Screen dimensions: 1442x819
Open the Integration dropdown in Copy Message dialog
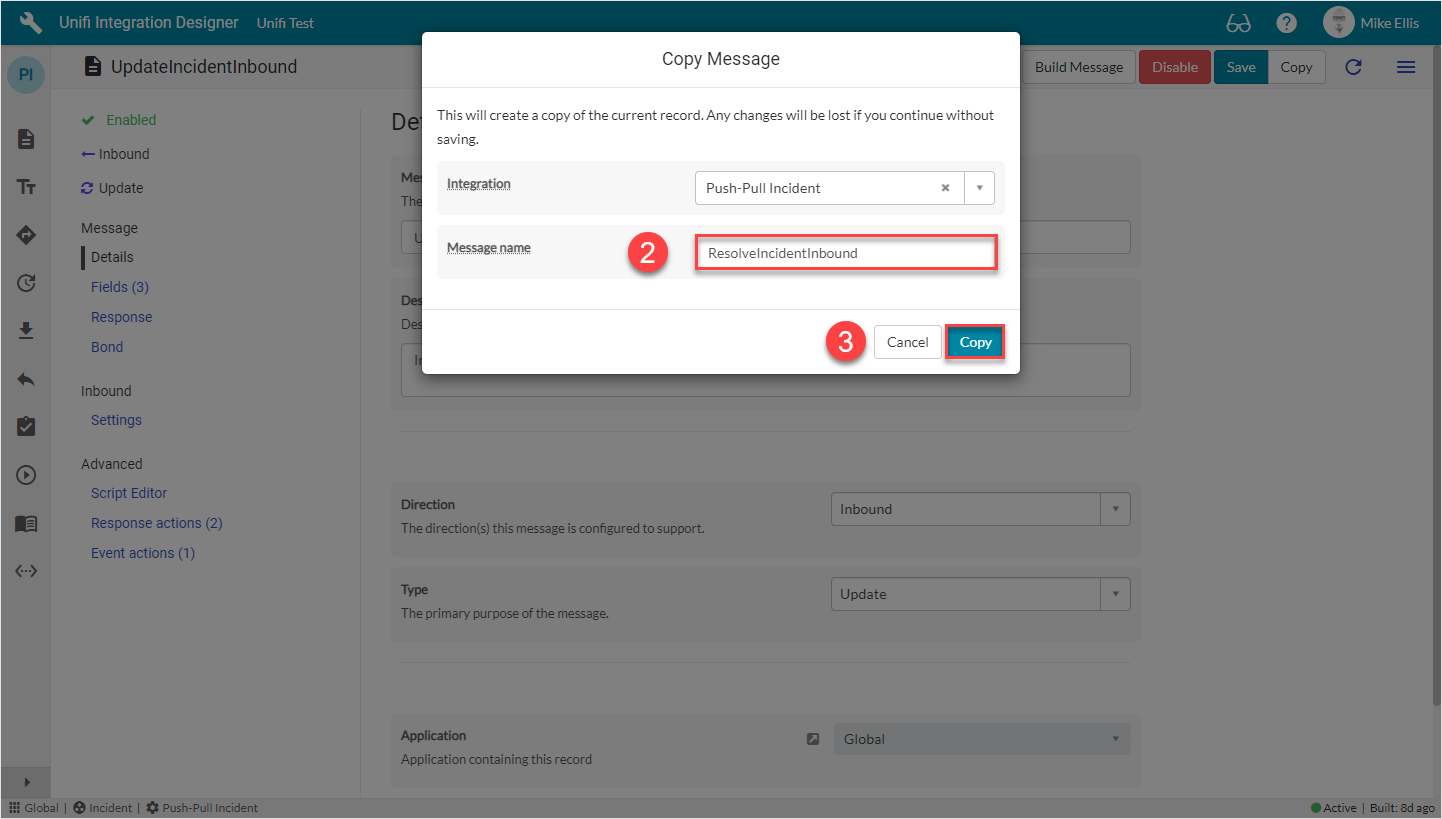(979, 187)
